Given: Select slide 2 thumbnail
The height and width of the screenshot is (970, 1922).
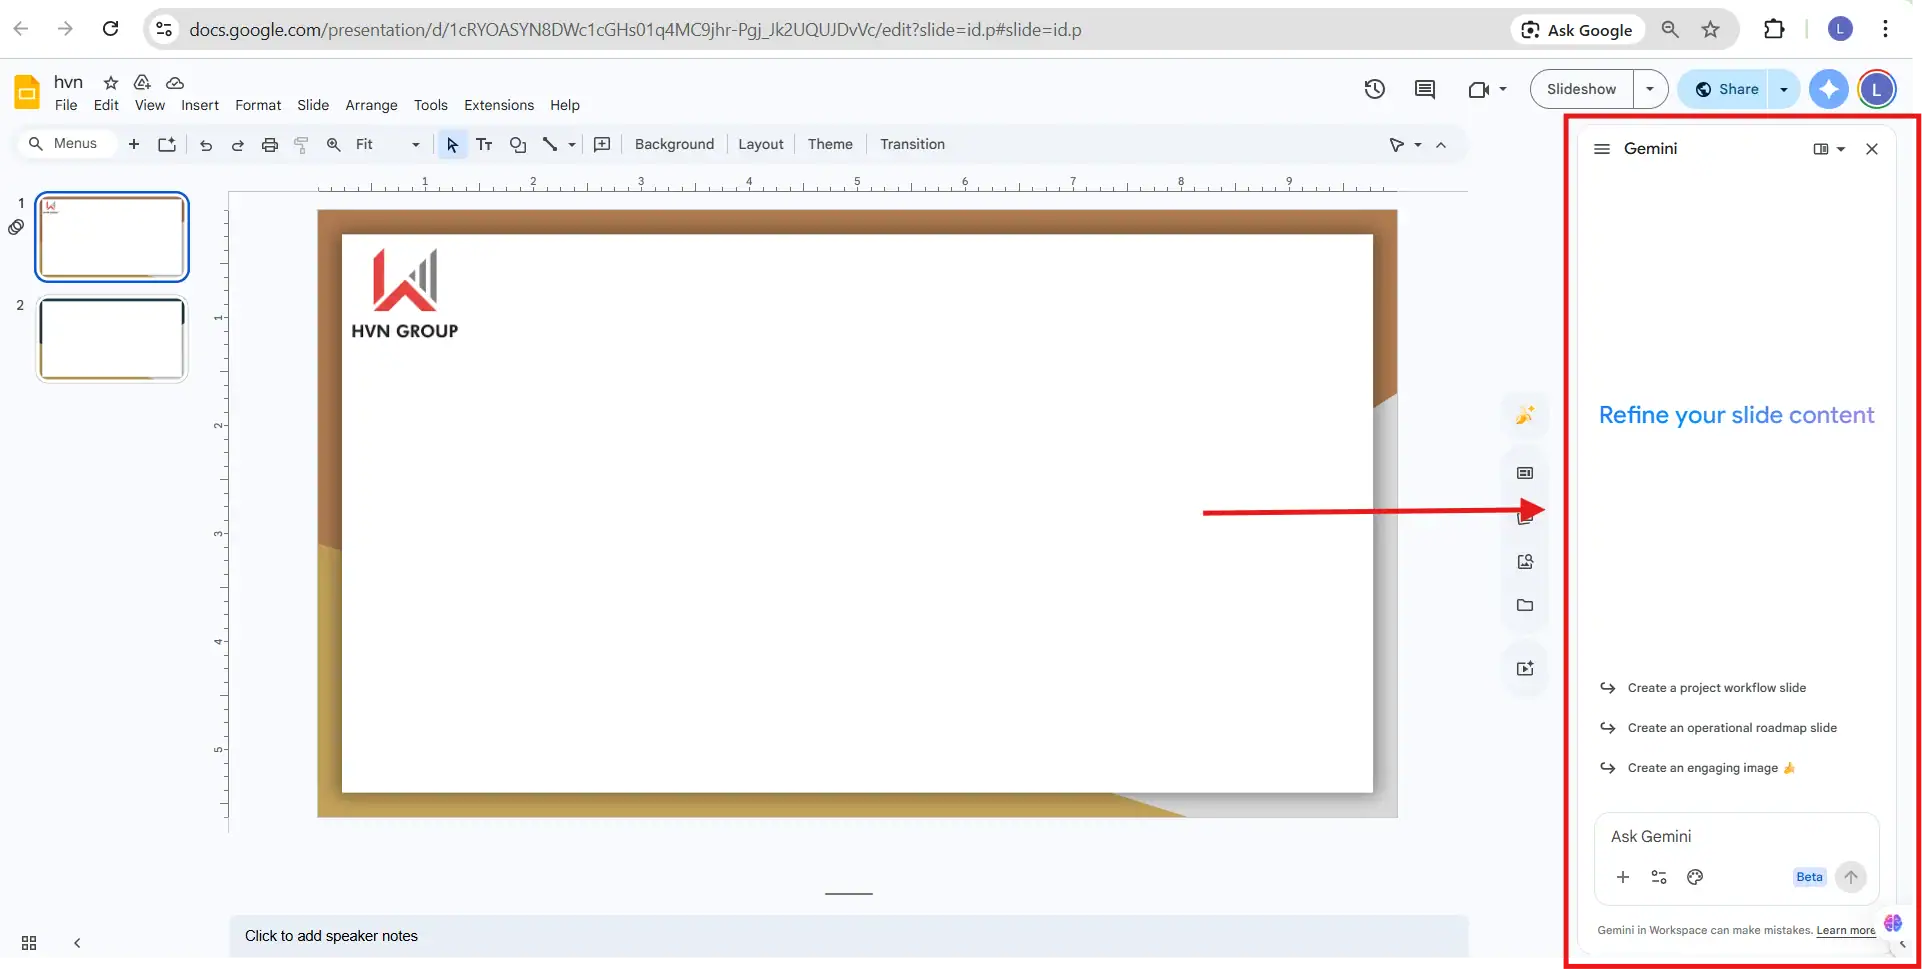Looking at the screenshot, I should [112, 339].
